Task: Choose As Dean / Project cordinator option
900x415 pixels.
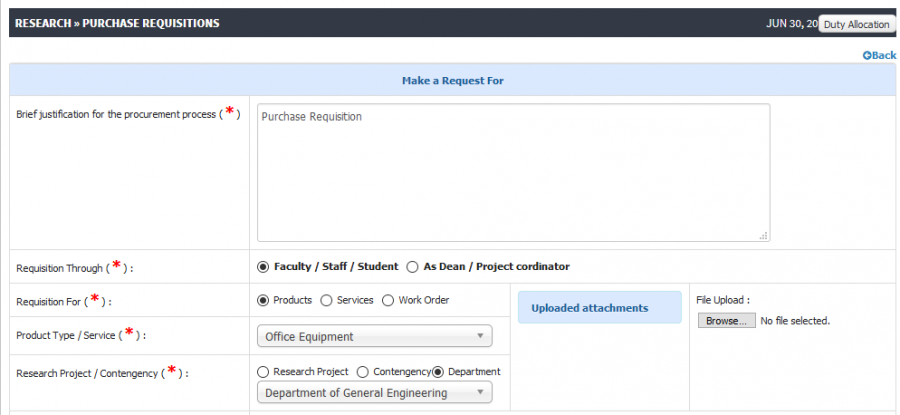Action: tap(412, 267)
